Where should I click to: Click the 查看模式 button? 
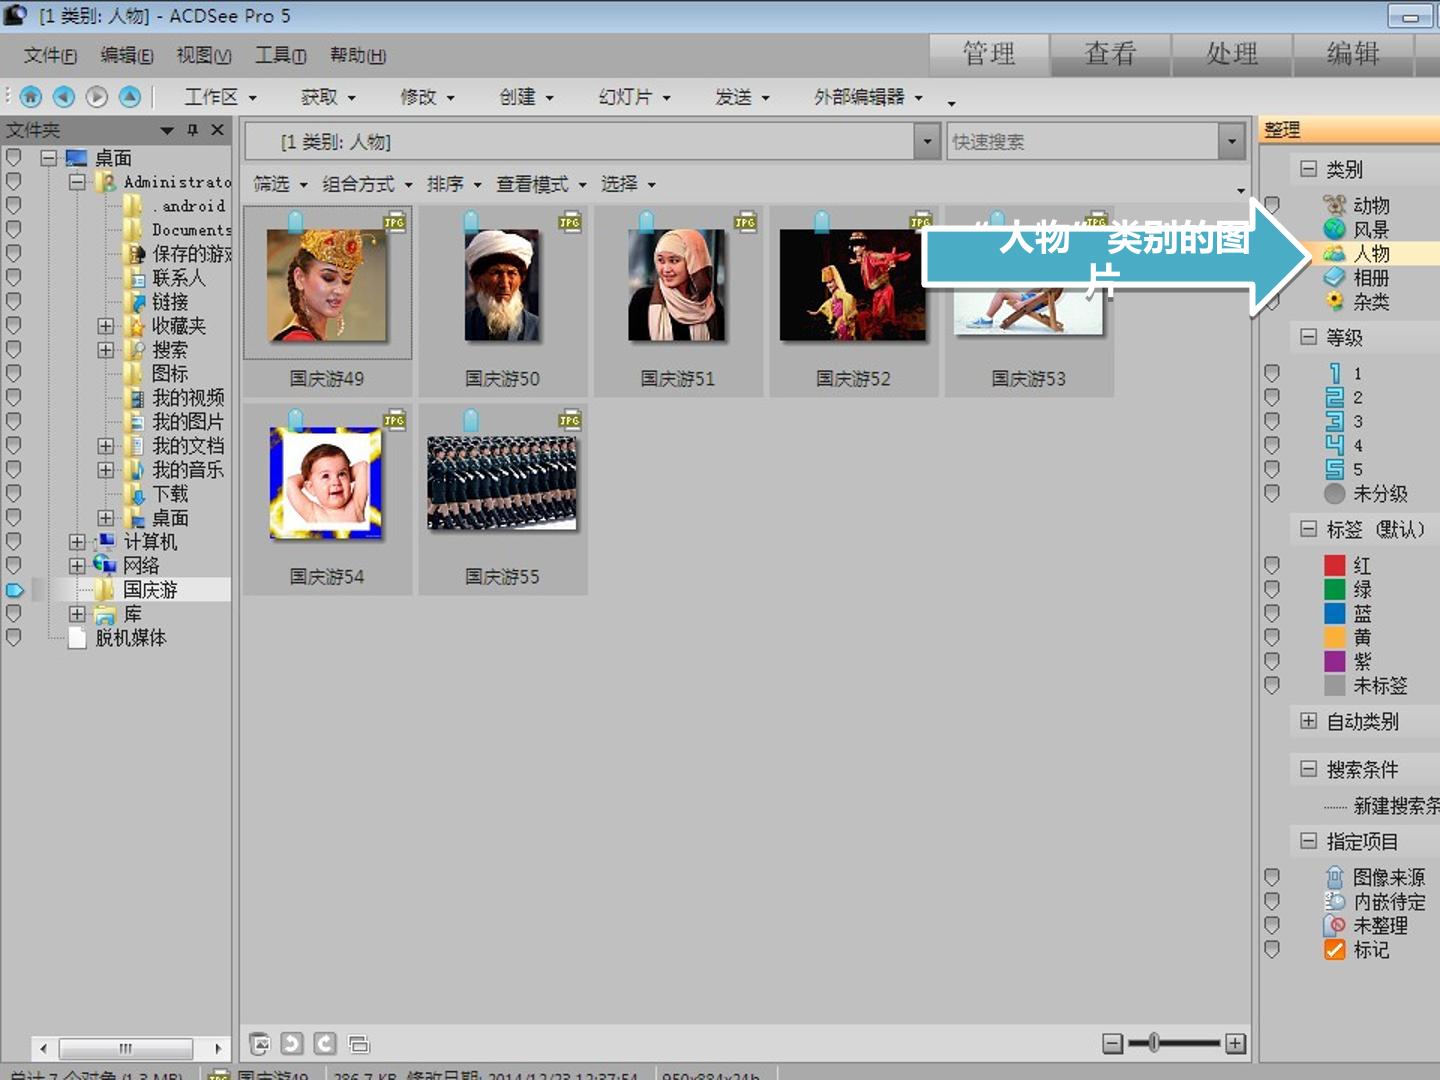point(541,184)
